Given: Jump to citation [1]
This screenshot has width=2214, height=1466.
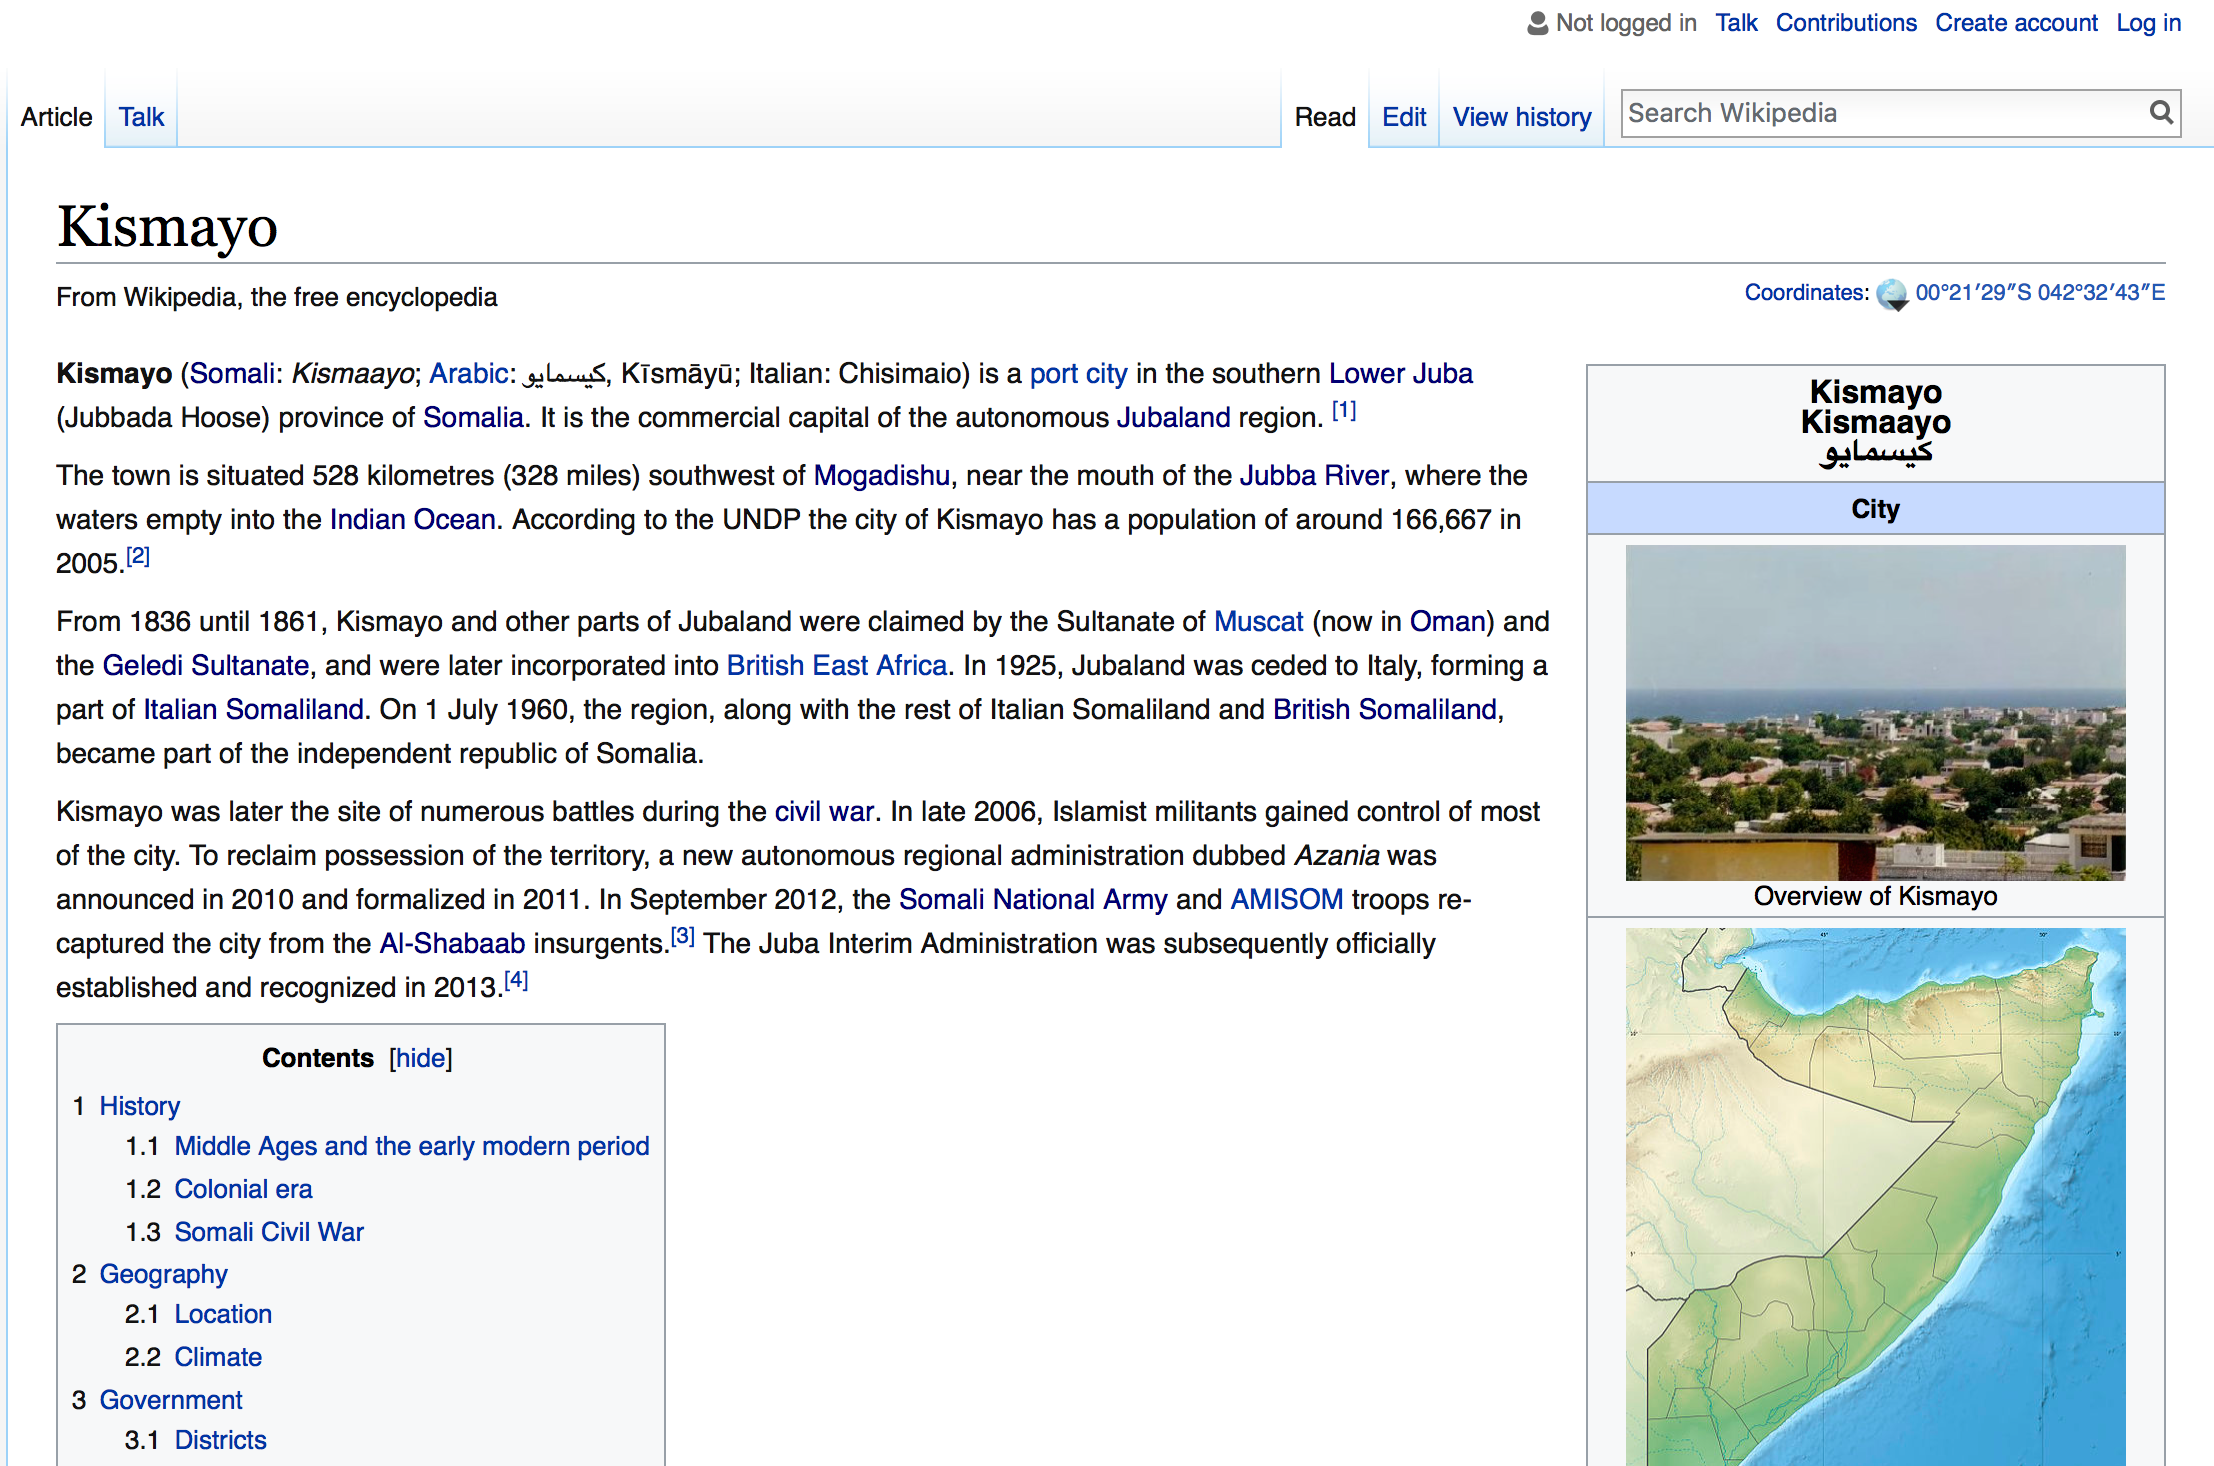Looking at the screenshot, I should click(x=1344, y=410).
